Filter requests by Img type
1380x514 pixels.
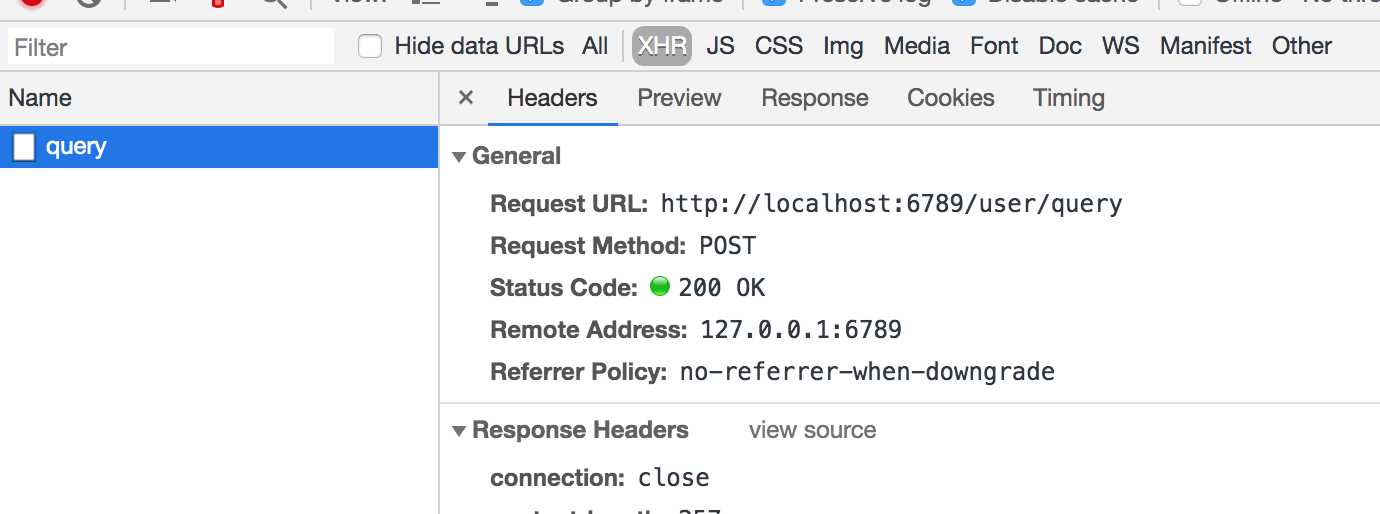pyautogui.click(x=843, y=46)
